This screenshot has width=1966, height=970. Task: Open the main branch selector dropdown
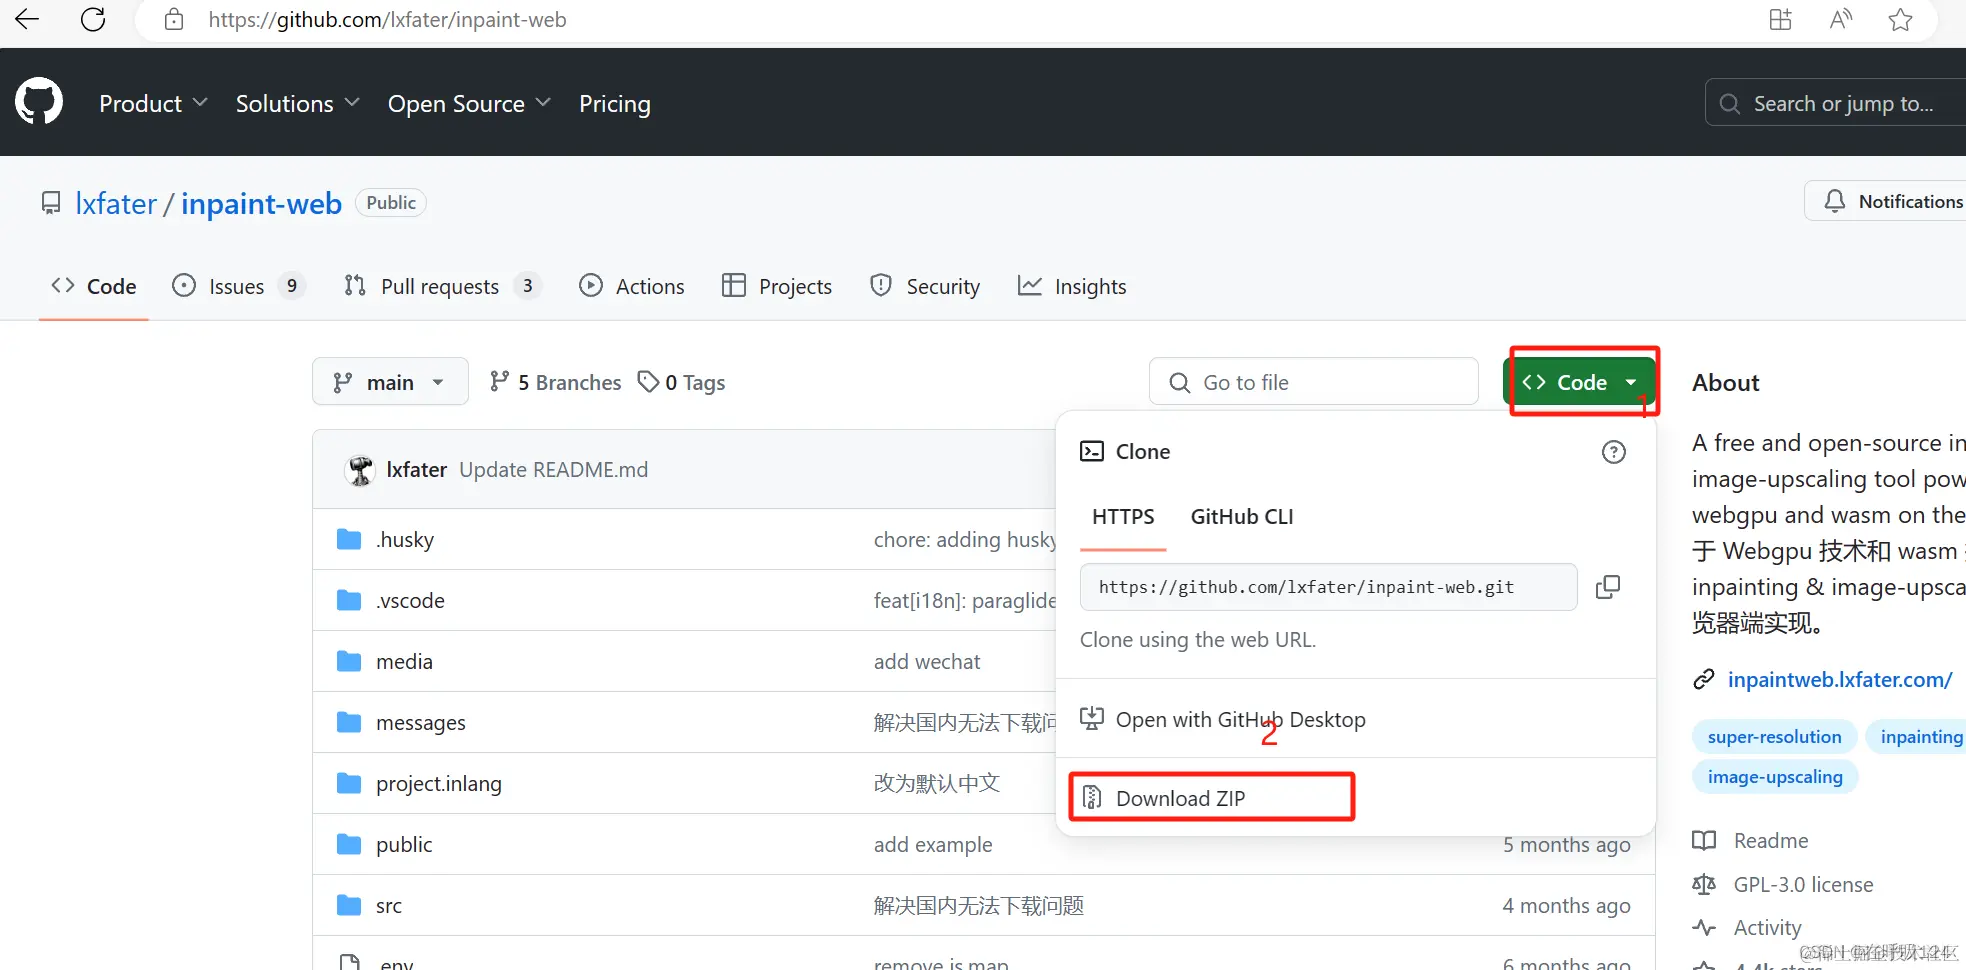point(390,382)
